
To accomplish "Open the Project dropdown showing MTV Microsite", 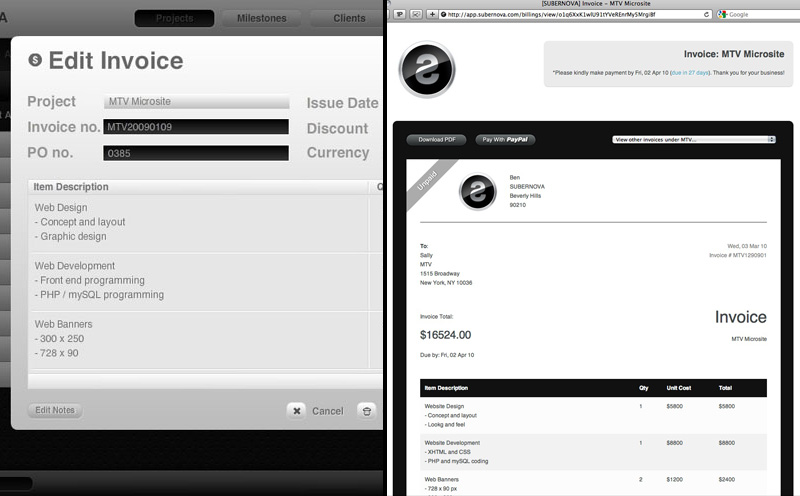I will coord(196,102).
